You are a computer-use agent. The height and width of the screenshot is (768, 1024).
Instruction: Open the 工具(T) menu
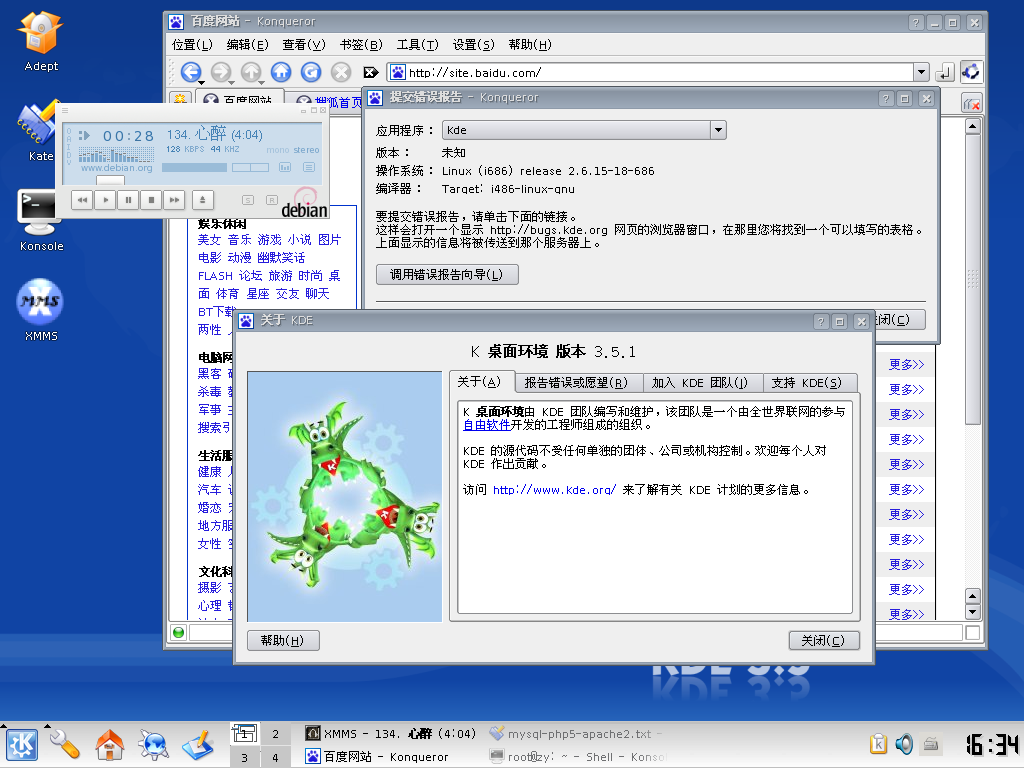417,44
